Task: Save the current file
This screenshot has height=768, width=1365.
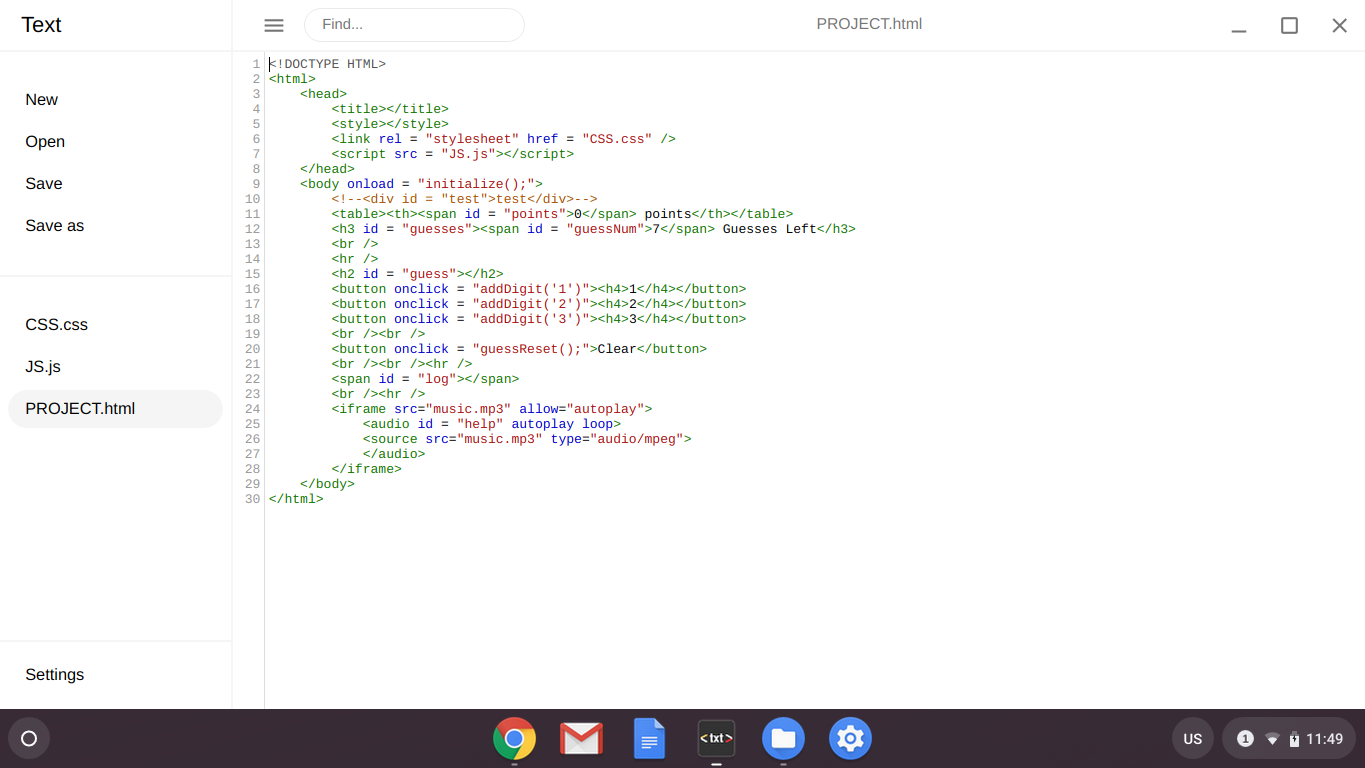Action: click(x=44, y=184)
